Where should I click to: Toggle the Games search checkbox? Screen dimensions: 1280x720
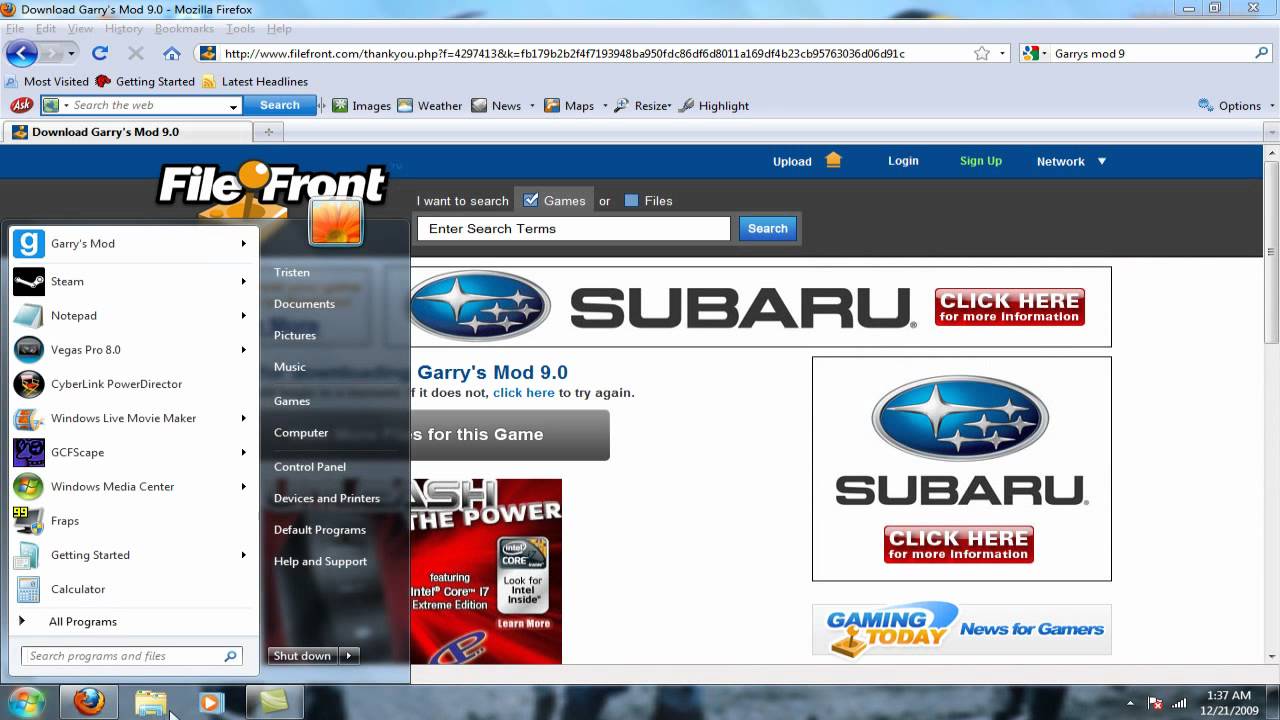tap(531, 200)
